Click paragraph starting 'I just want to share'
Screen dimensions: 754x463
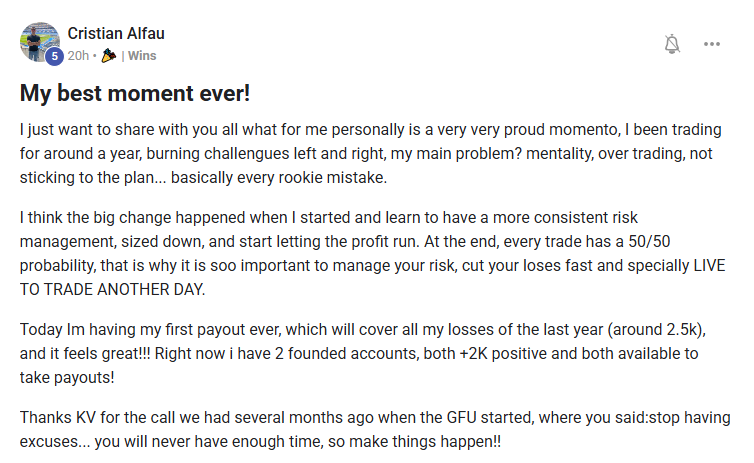pyautogui.click(x=371, y=153)
